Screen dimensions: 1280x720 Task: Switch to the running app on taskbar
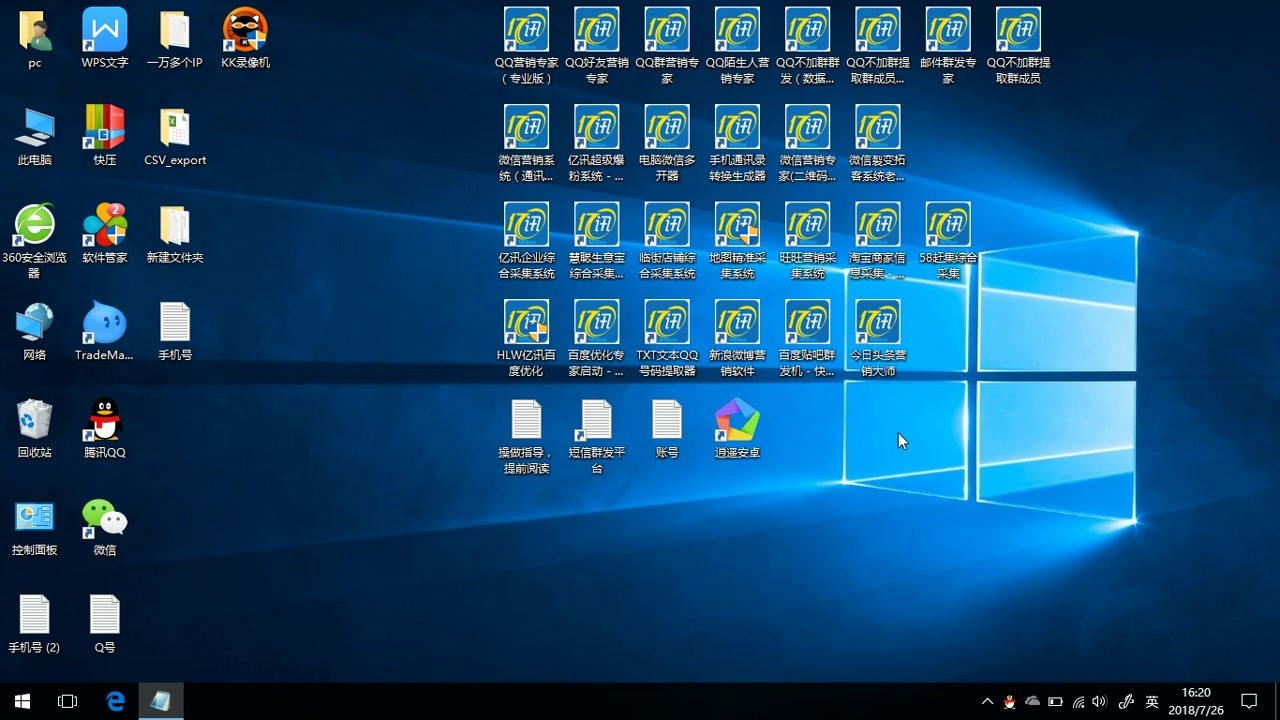[x=161, y=701]
